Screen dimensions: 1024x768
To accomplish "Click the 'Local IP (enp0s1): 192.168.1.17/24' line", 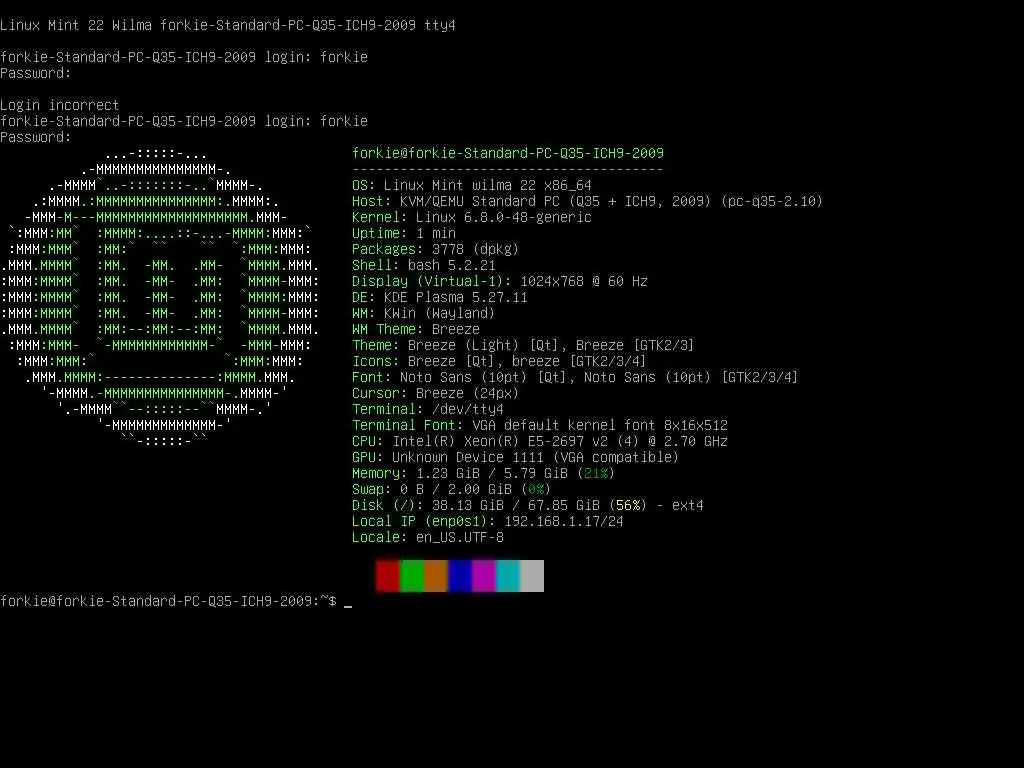I will [x=488, y=521].
